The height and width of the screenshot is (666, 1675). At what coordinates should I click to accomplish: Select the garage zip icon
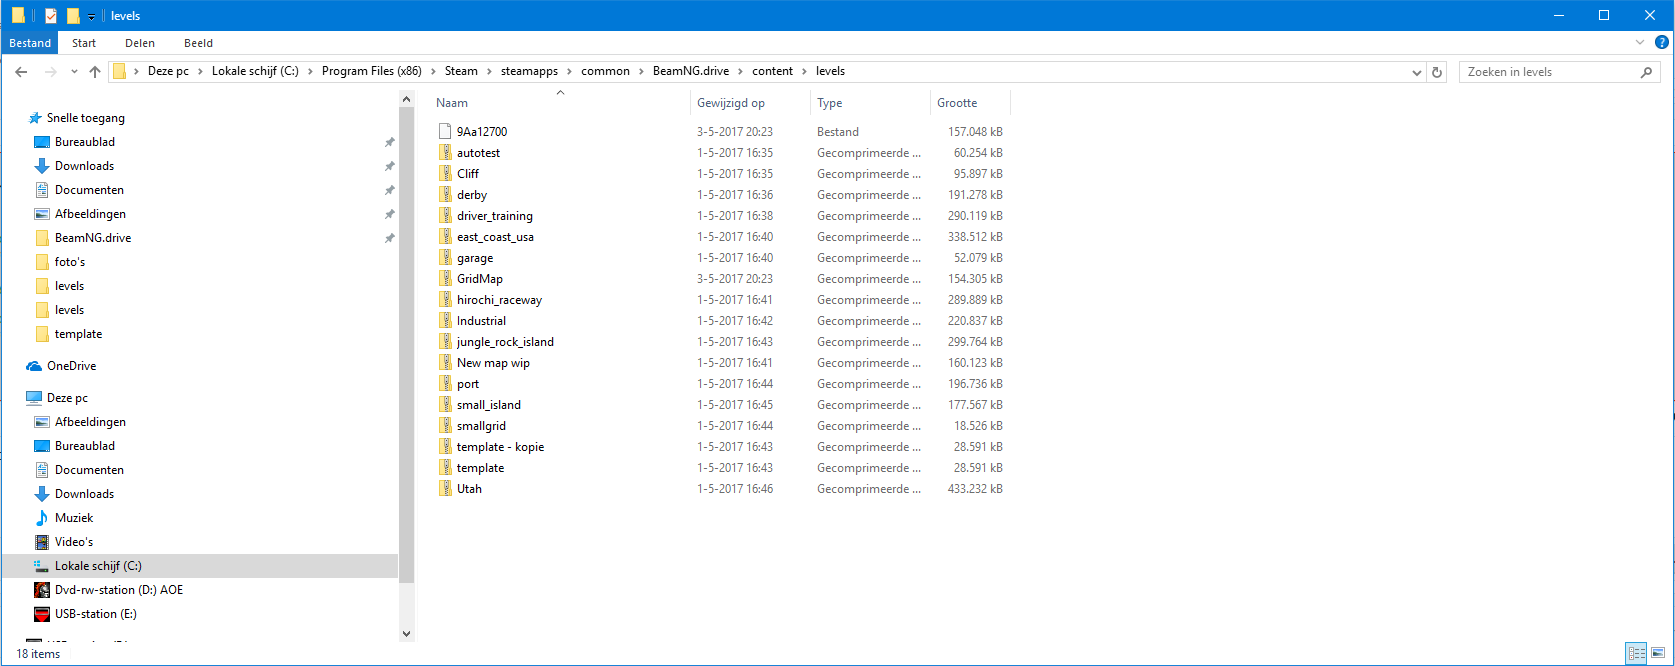(x=446, y=257)
